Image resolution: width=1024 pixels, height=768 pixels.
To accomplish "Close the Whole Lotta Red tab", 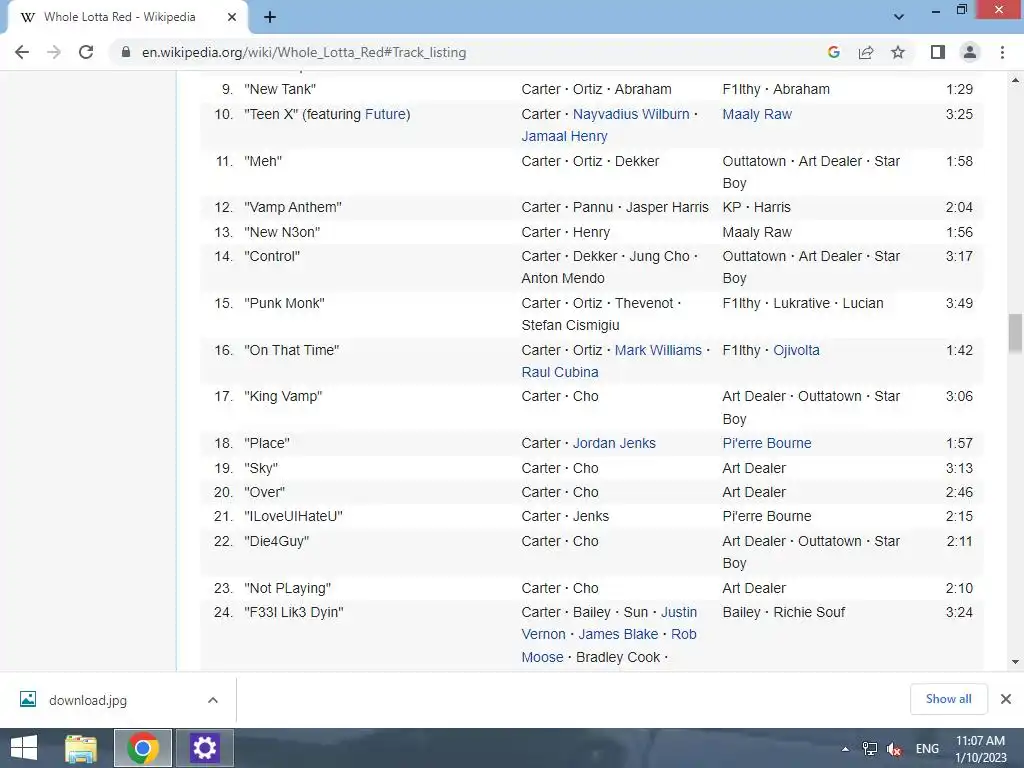I will pos(232,17).
